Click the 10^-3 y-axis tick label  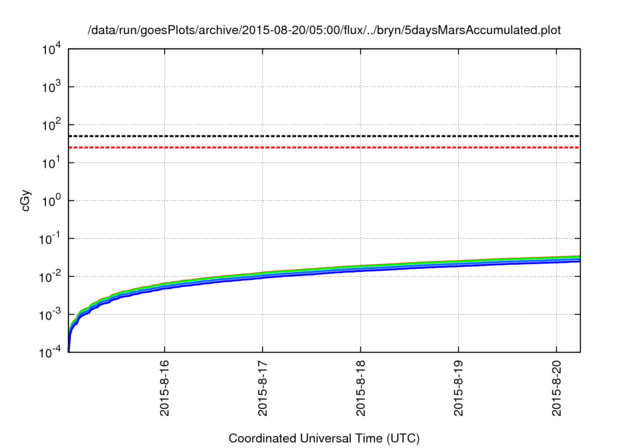(50, 315)
